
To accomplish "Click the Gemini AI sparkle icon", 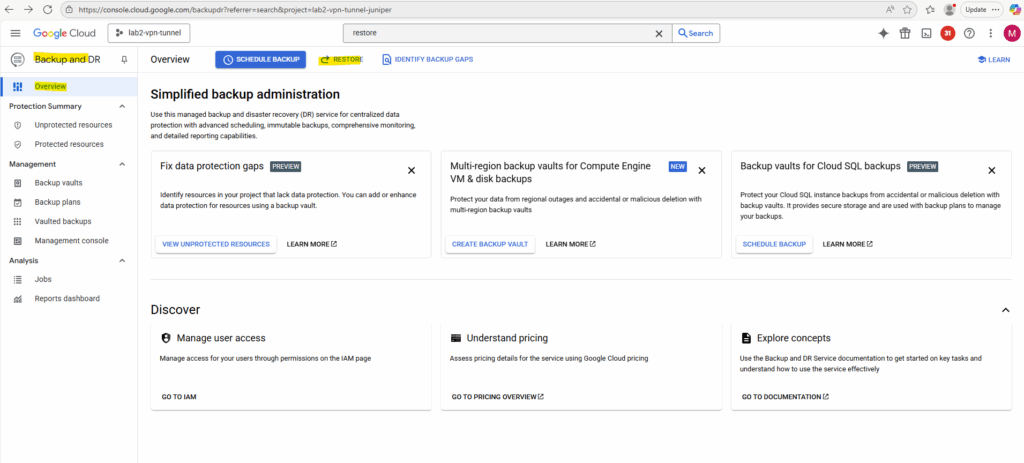I will (x=884, y=33).
